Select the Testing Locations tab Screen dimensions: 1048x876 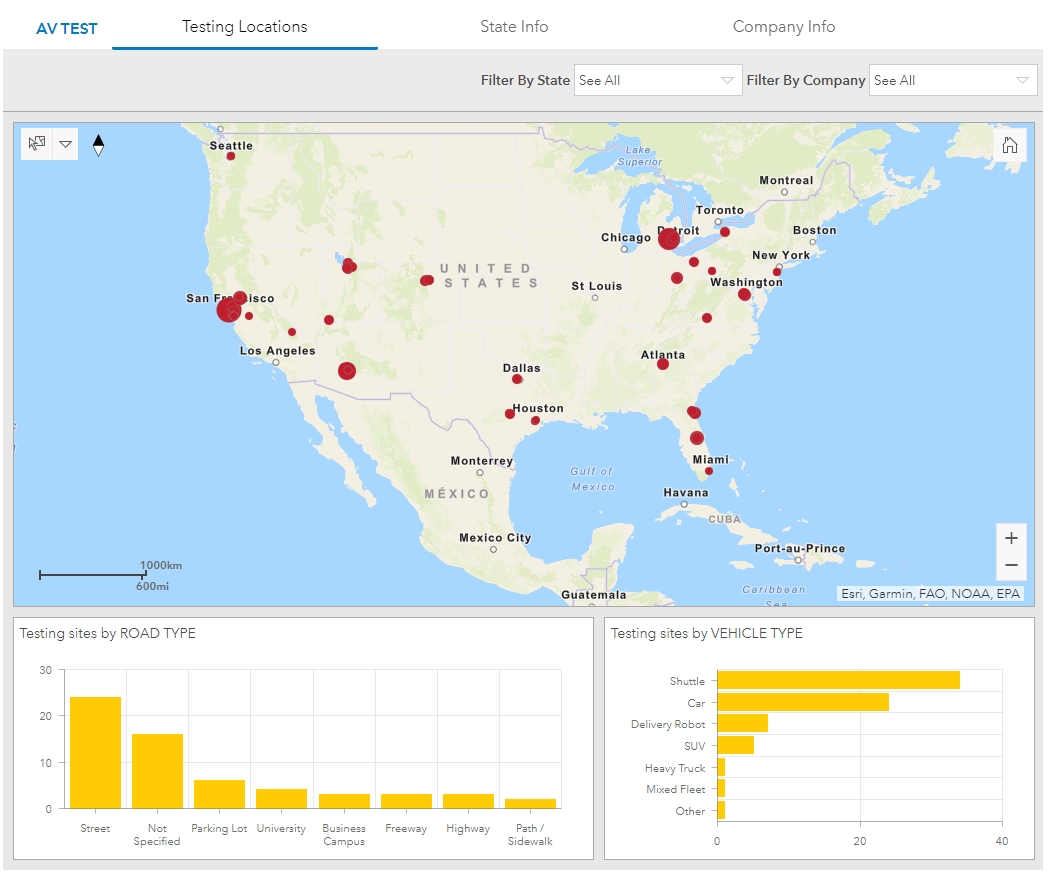(x=244, y=27)
